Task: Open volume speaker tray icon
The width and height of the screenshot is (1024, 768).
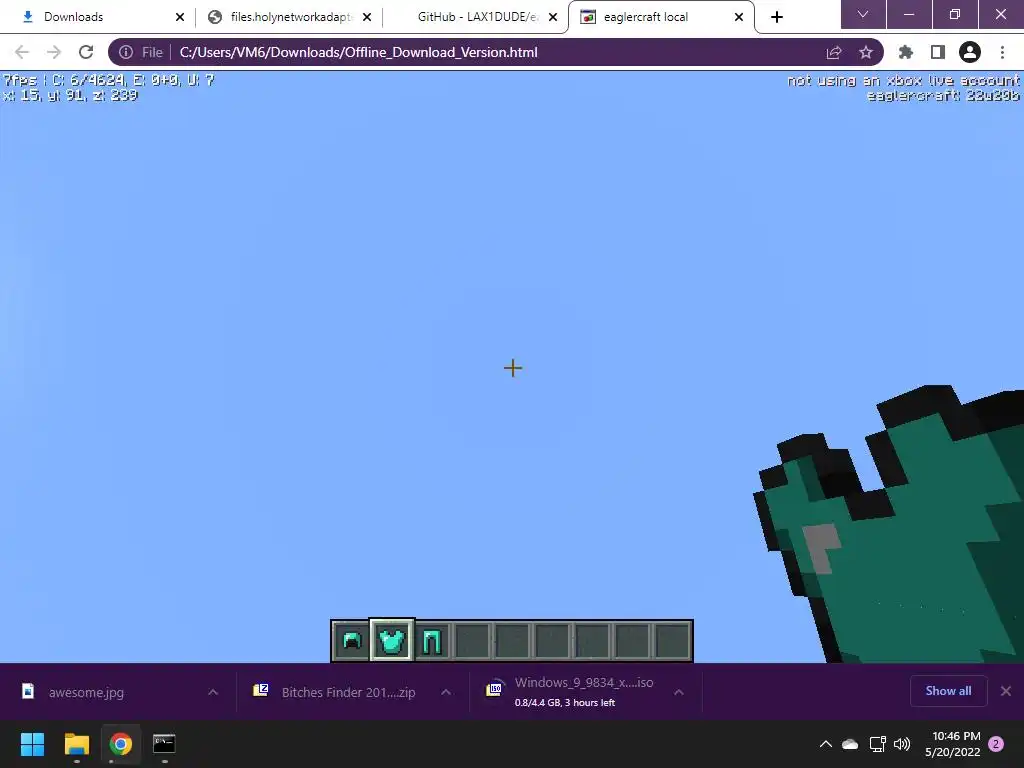Action: [x=902, y=744]
